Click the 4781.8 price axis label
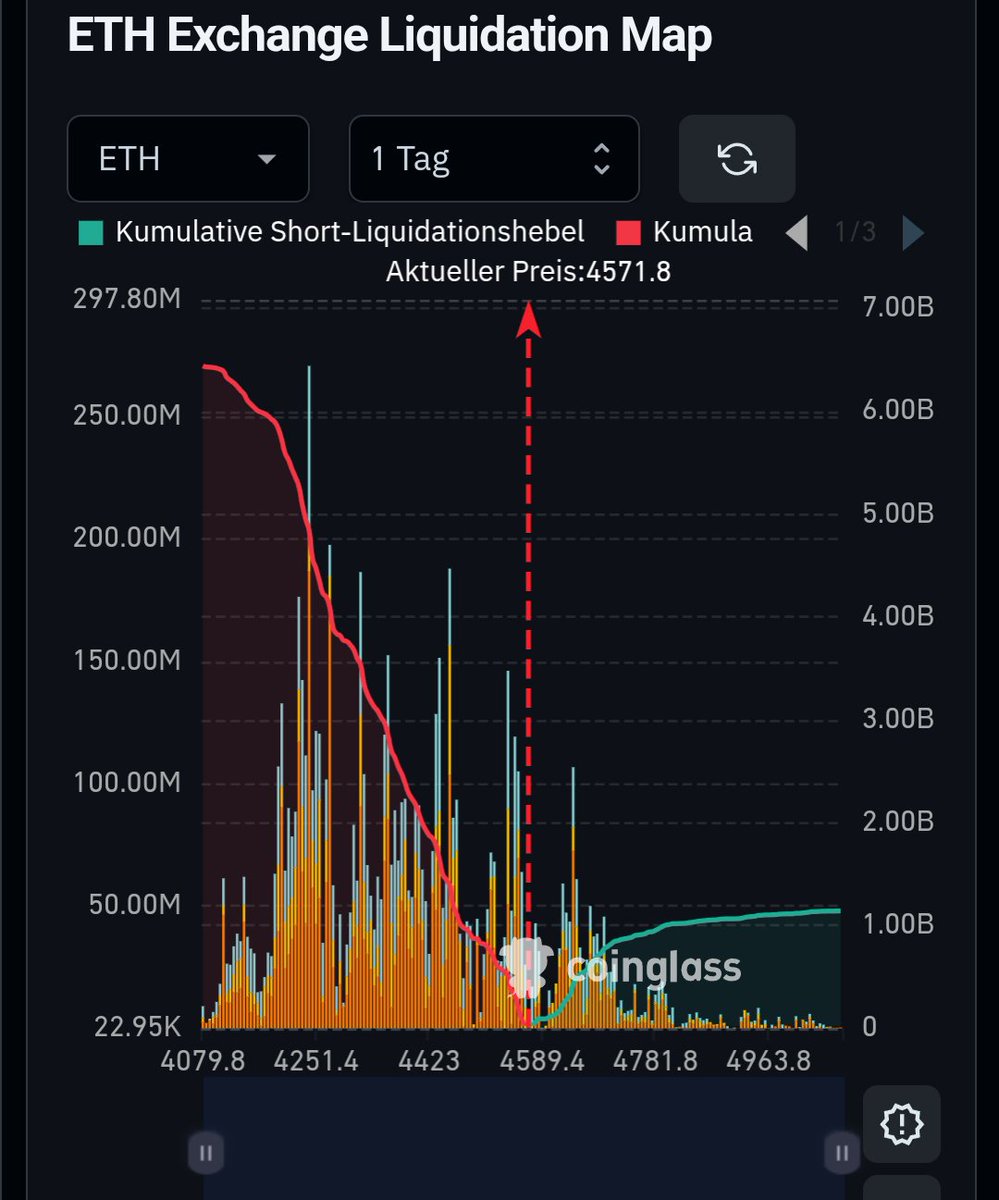 pos(656,1061)
